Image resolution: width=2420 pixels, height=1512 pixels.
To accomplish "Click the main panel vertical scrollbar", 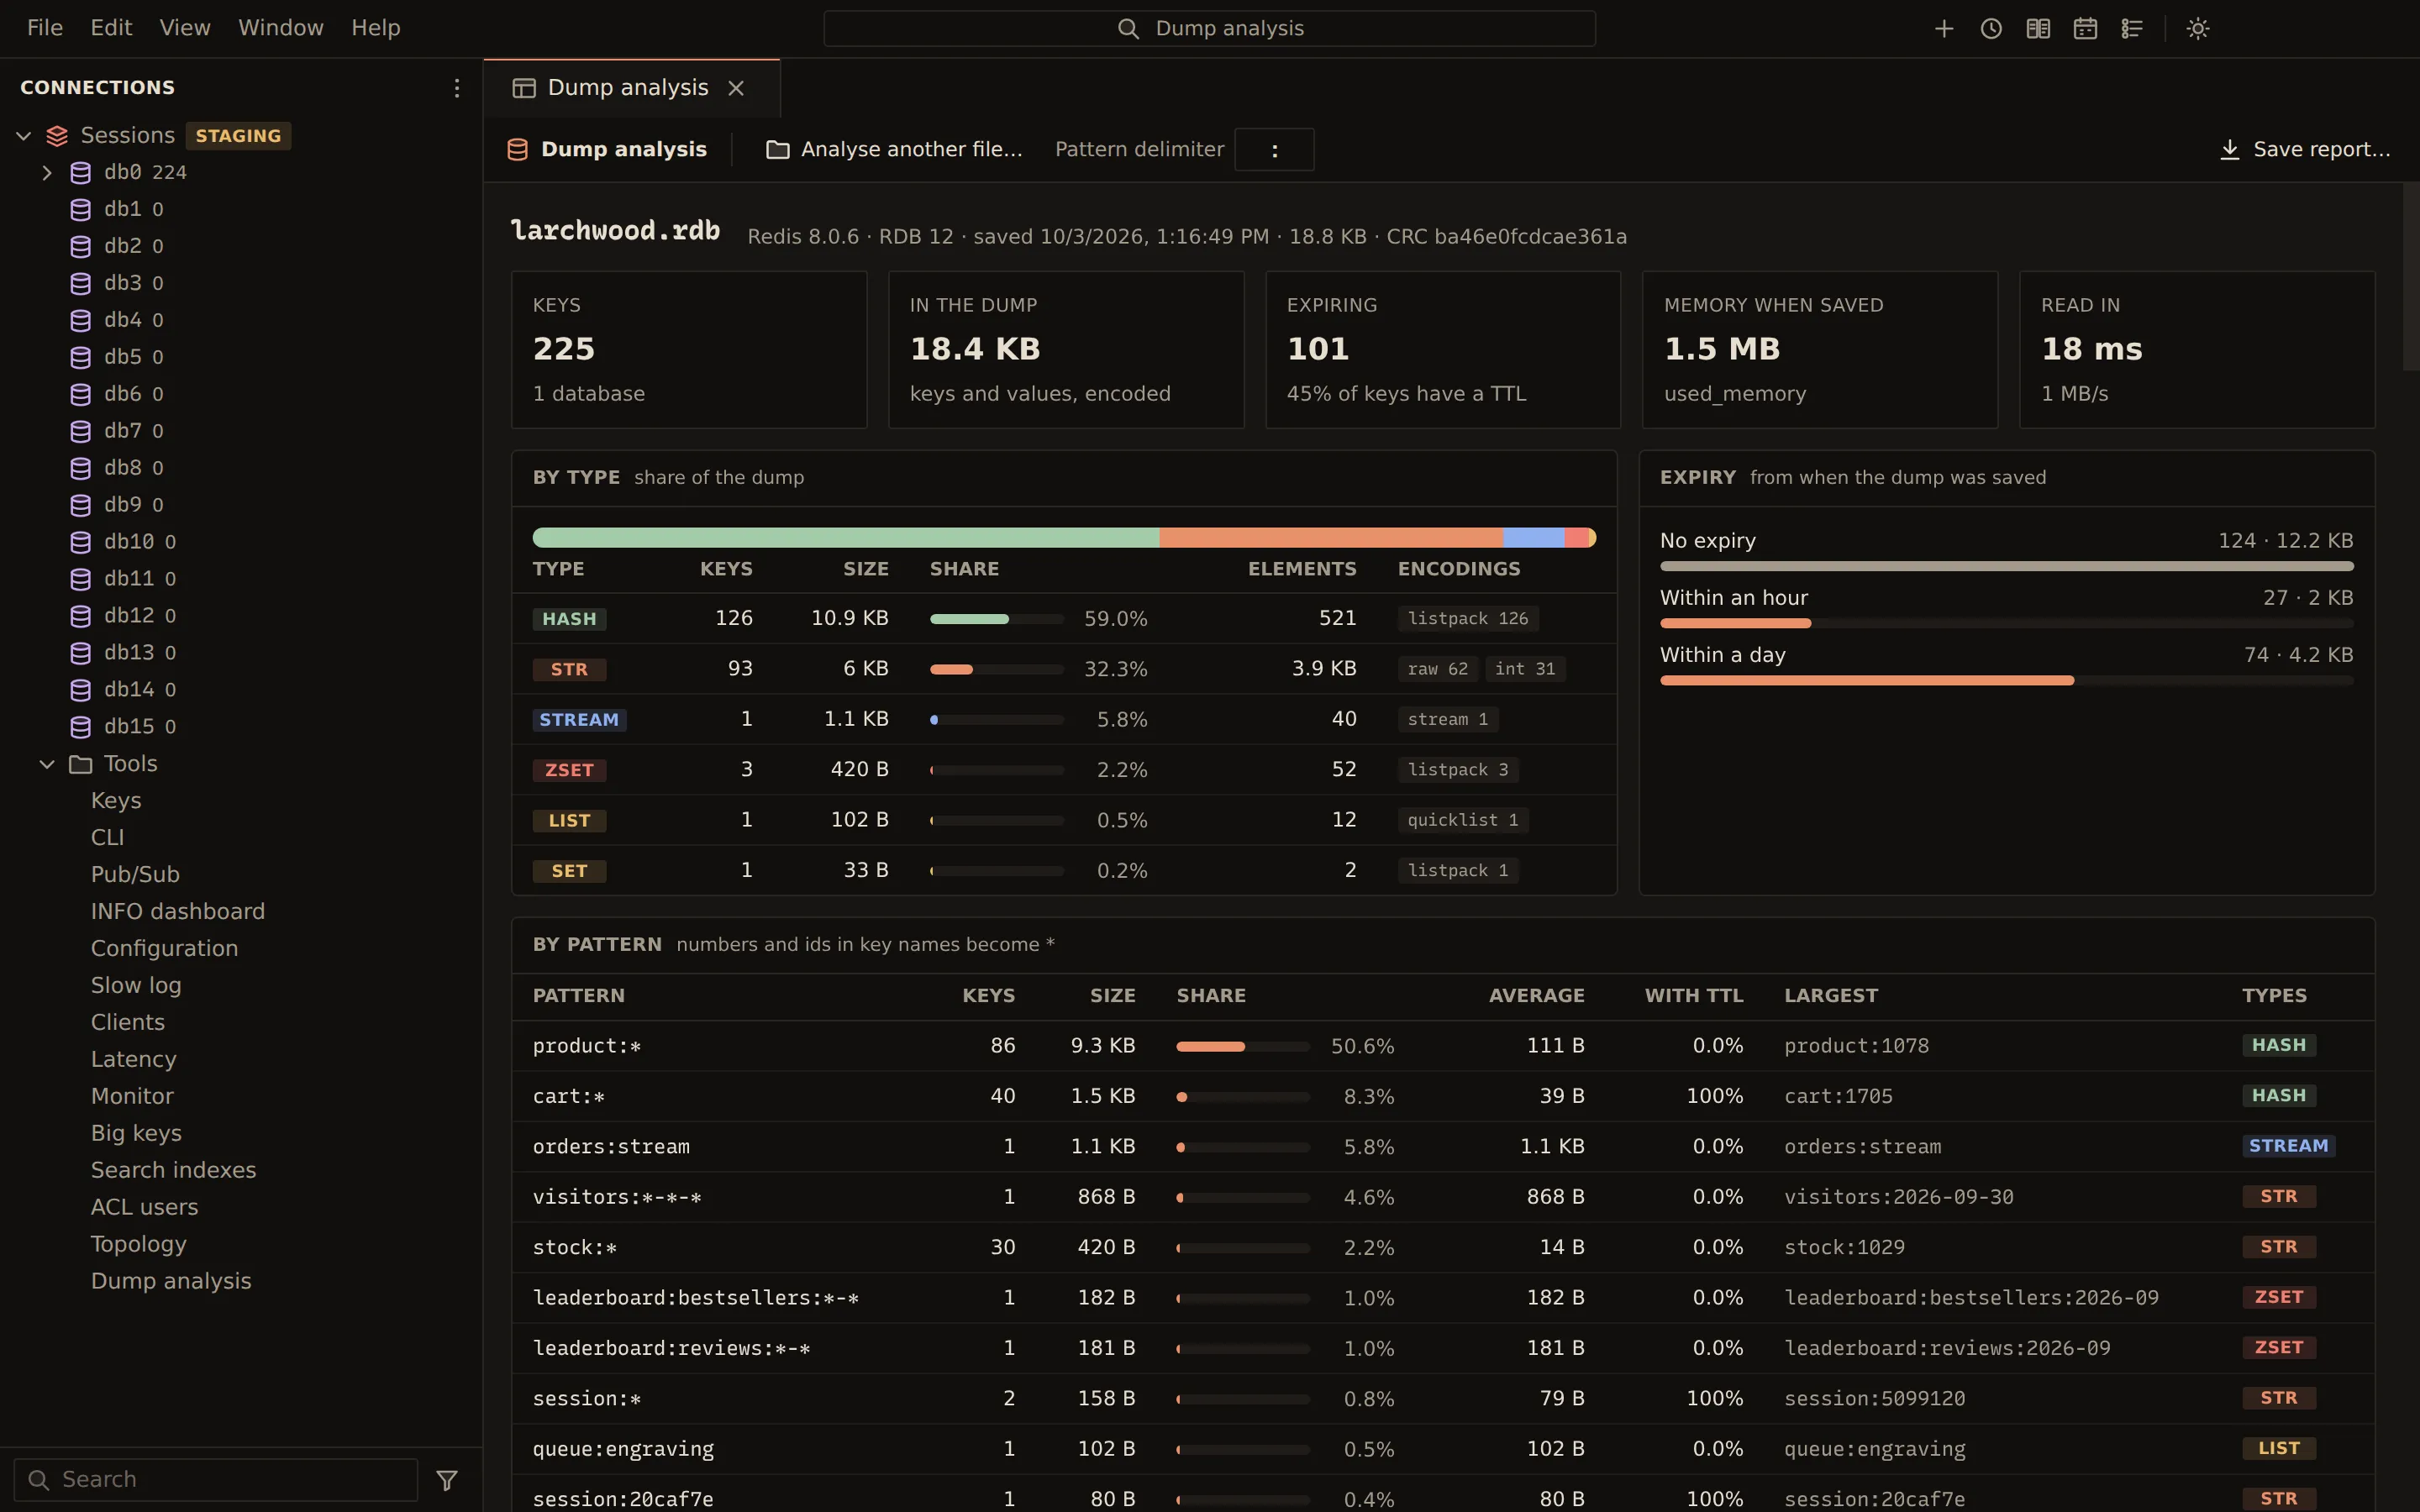I will (2411, 276).
